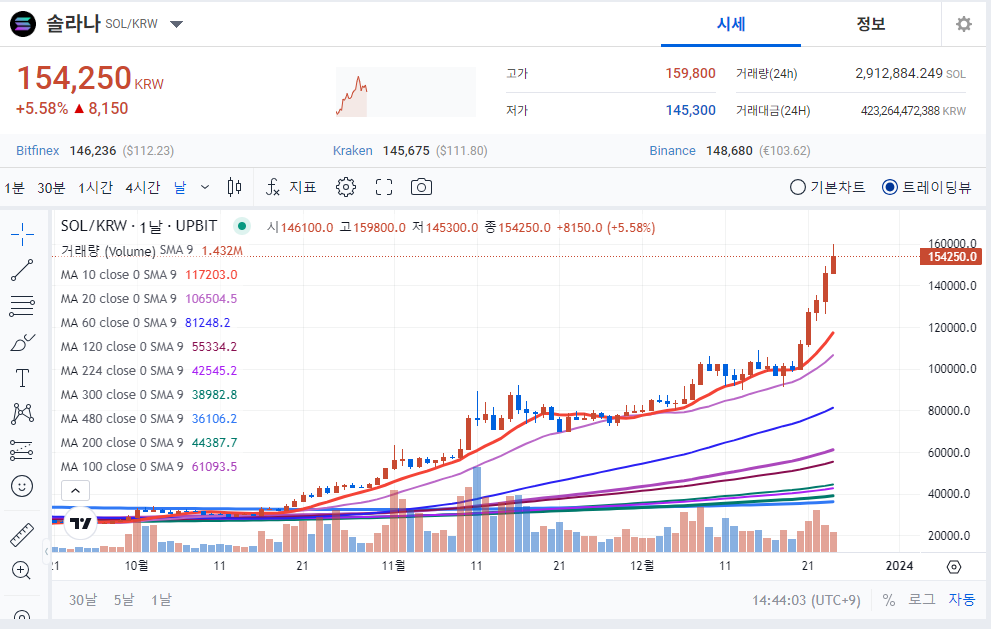Toggle 자동 auto scale
Image resolution: width=991 pixels, height=629 pixels.
961,599
